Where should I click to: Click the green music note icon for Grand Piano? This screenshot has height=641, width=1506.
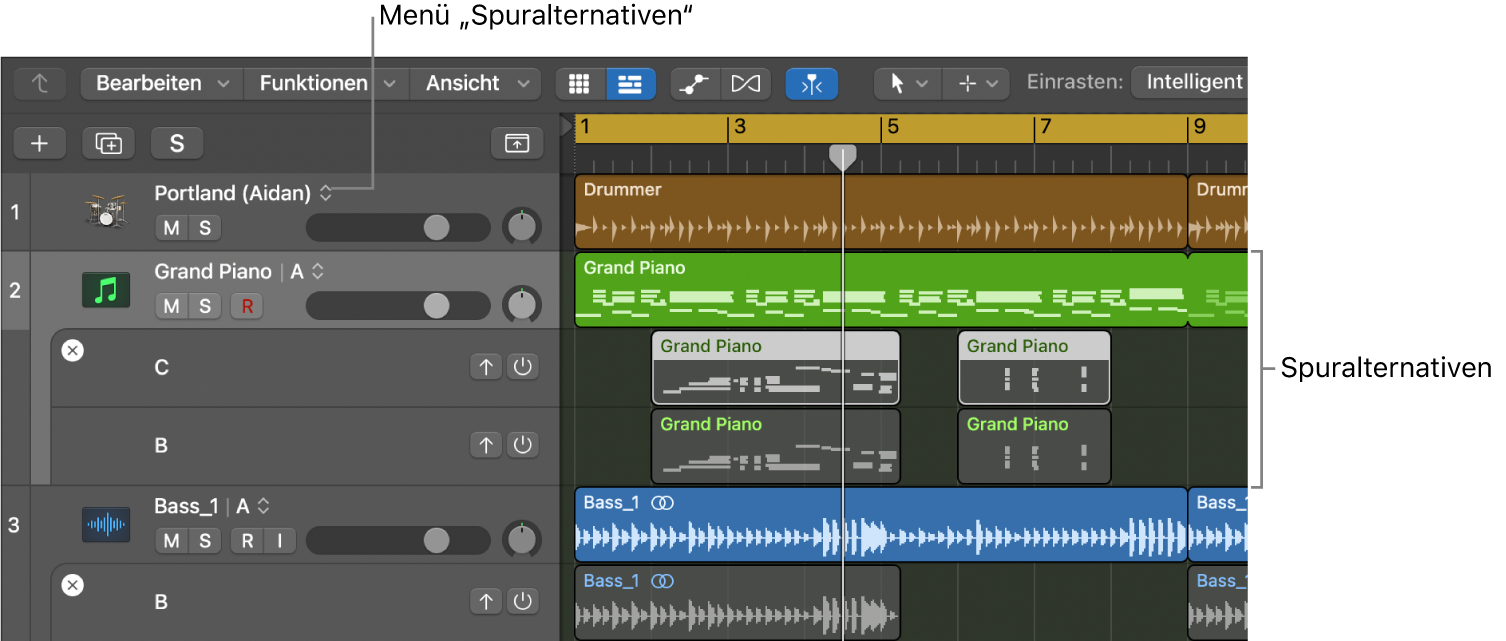coord(106,290)
